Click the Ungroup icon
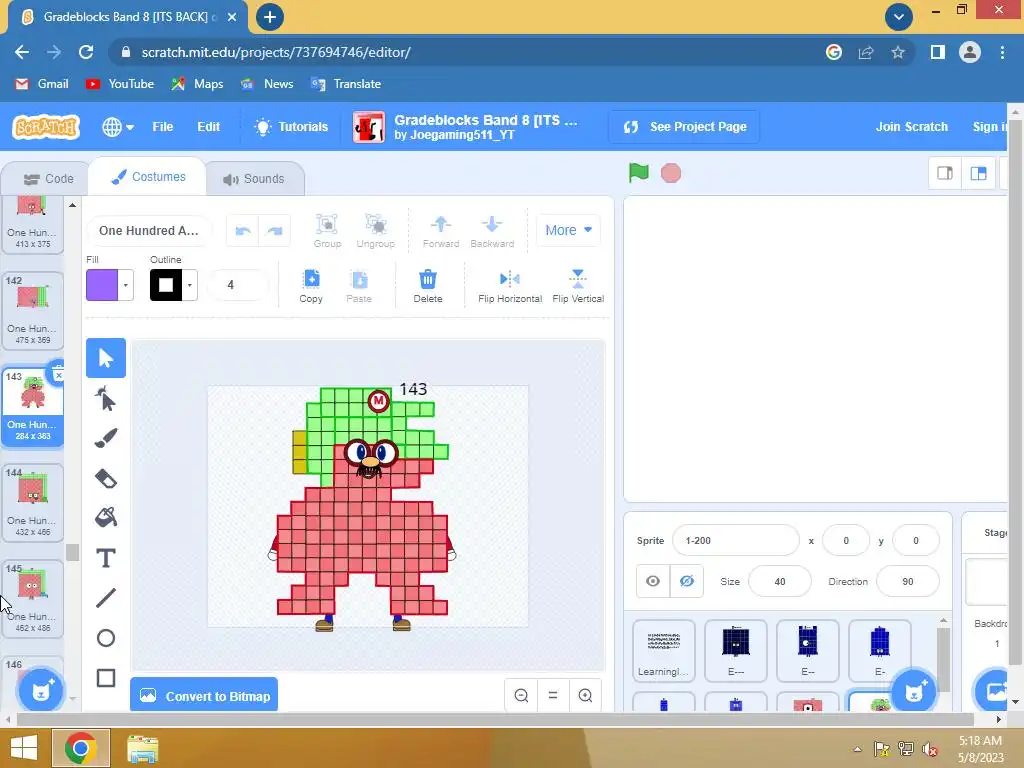The width and height of the screenshot is (1024, 768). click(376, 231)
